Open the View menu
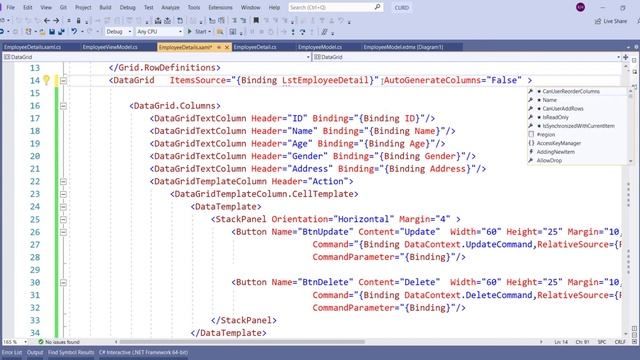The image size is (640, 360). point(46,7)
